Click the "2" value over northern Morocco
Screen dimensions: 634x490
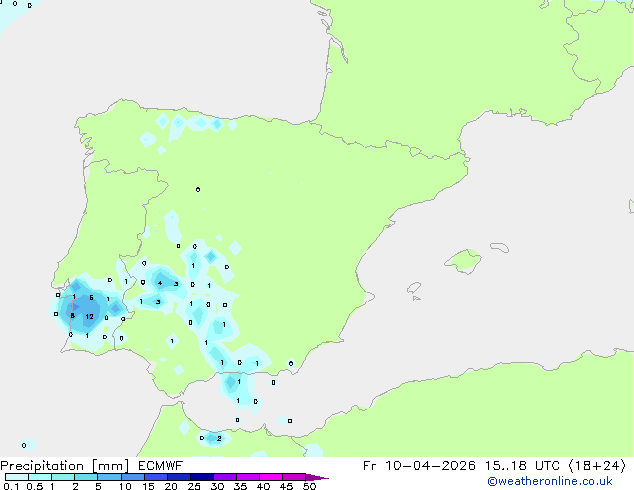coord(219,438)
